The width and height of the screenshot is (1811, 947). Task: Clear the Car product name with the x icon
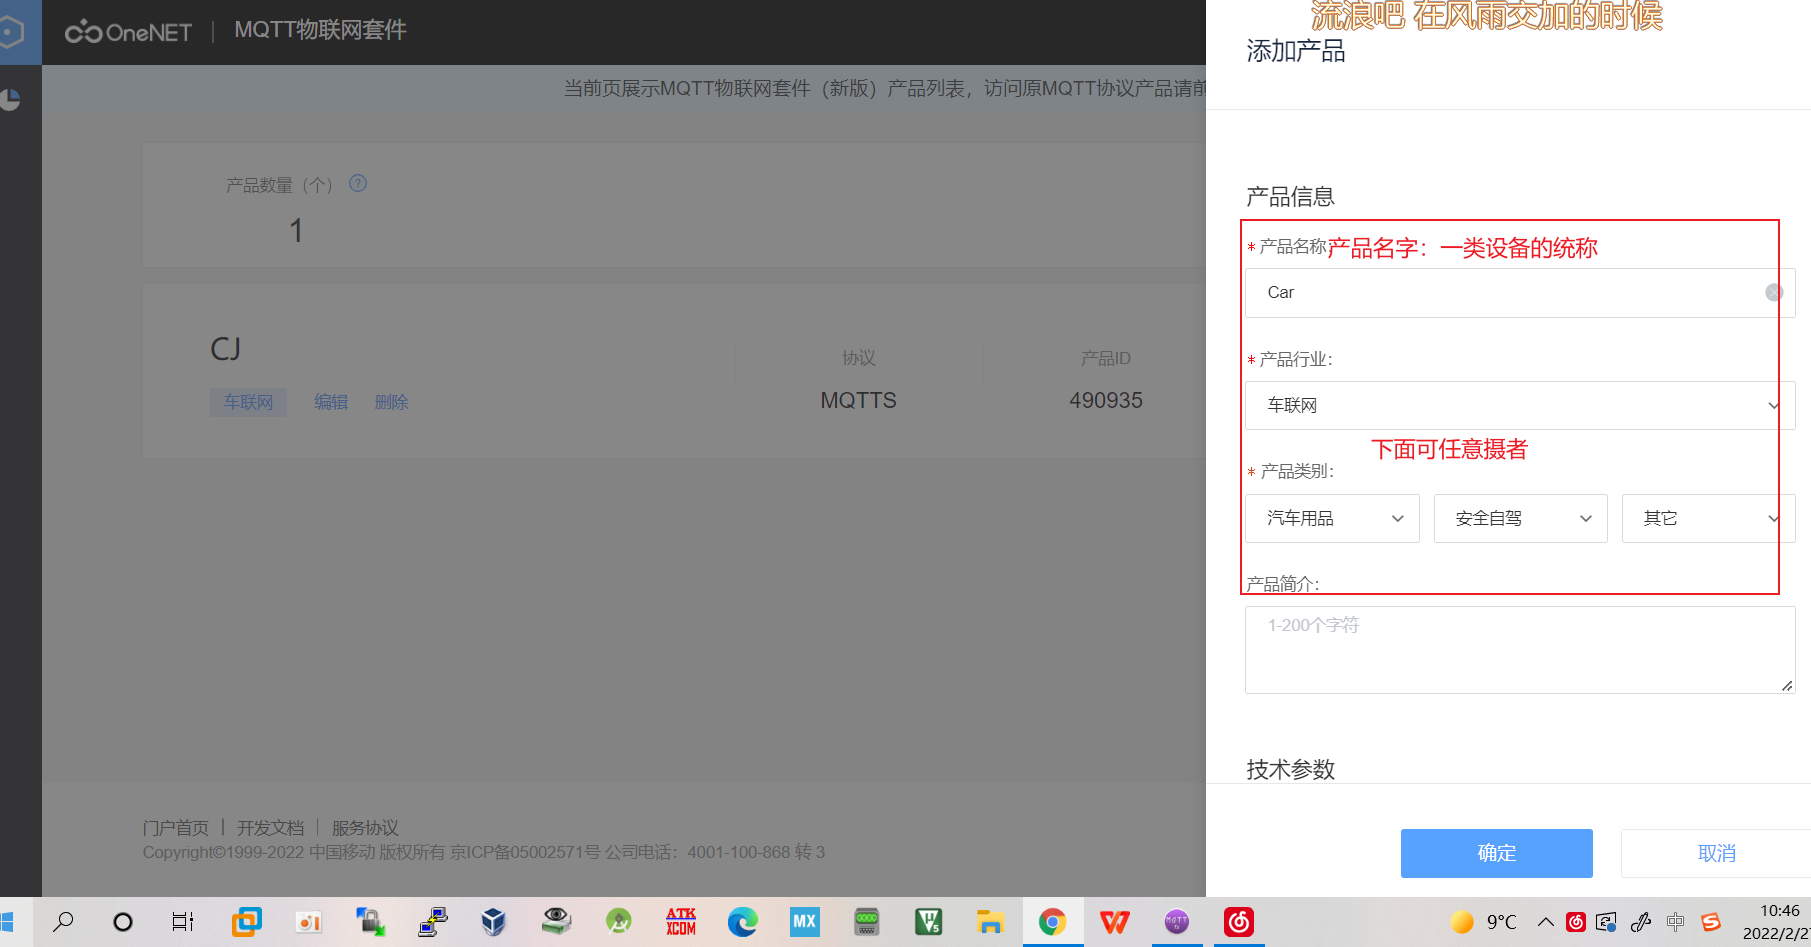pyautogui.click(x=1775, y=292)
